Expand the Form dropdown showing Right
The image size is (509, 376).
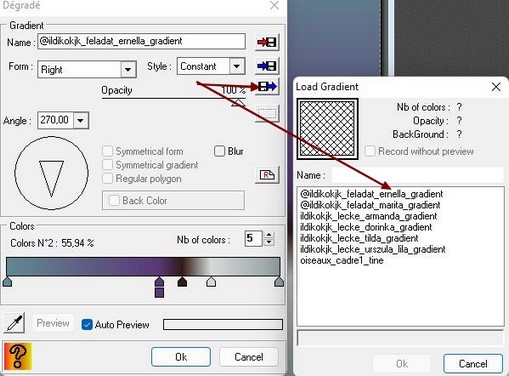point(128,70)
